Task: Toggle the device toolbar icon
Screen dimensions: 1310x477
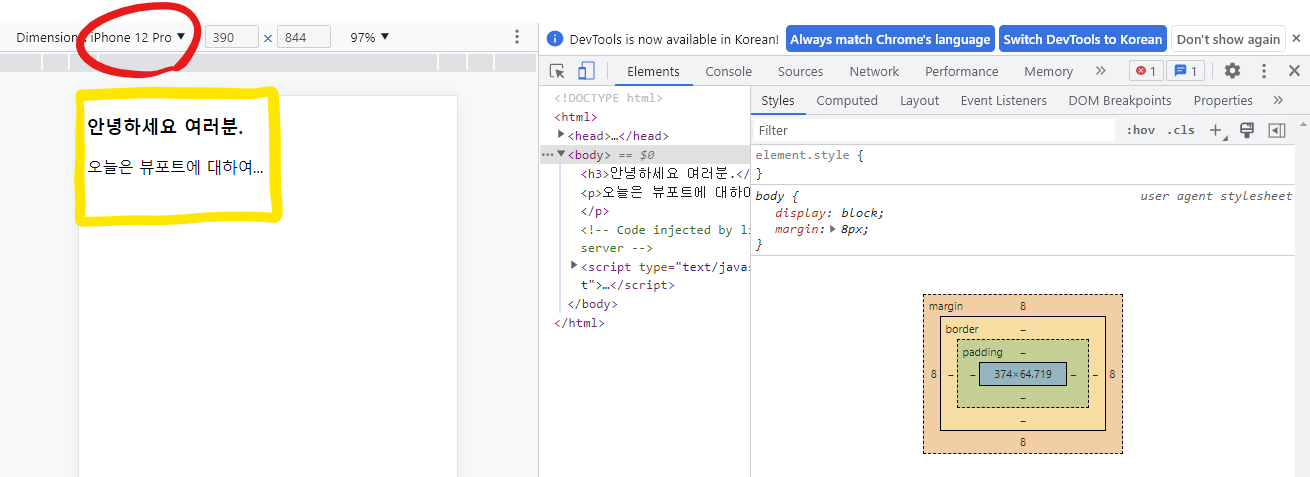Action: [x=586, y=71]
